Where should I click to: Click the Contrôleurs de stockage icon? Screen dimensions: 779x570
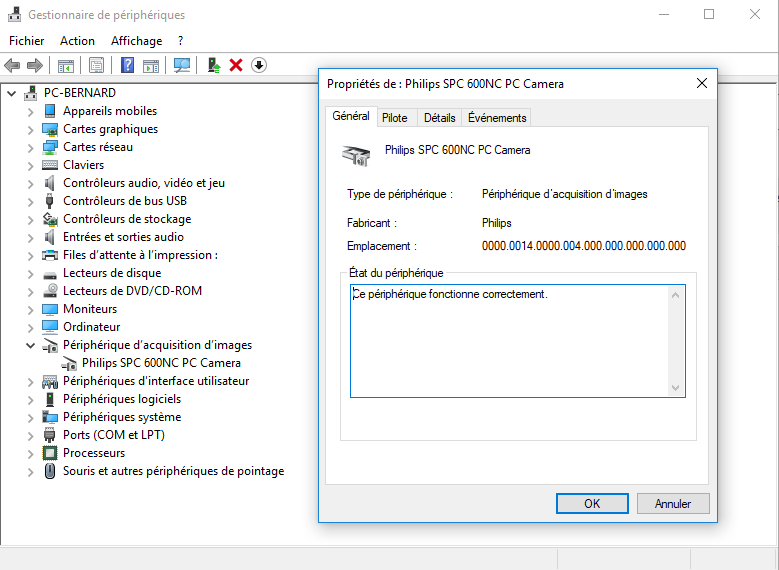(x=50, y=219)
